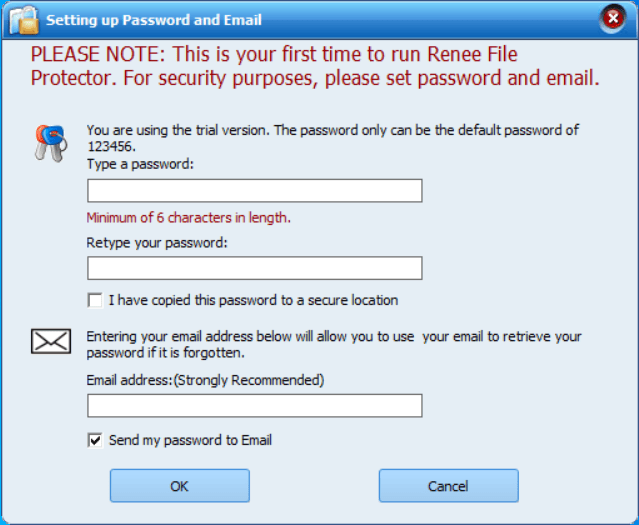The width and height of the screenshot is (639, 525).
Task: Confirm settings with the OK button
Action: coord(180,486)
